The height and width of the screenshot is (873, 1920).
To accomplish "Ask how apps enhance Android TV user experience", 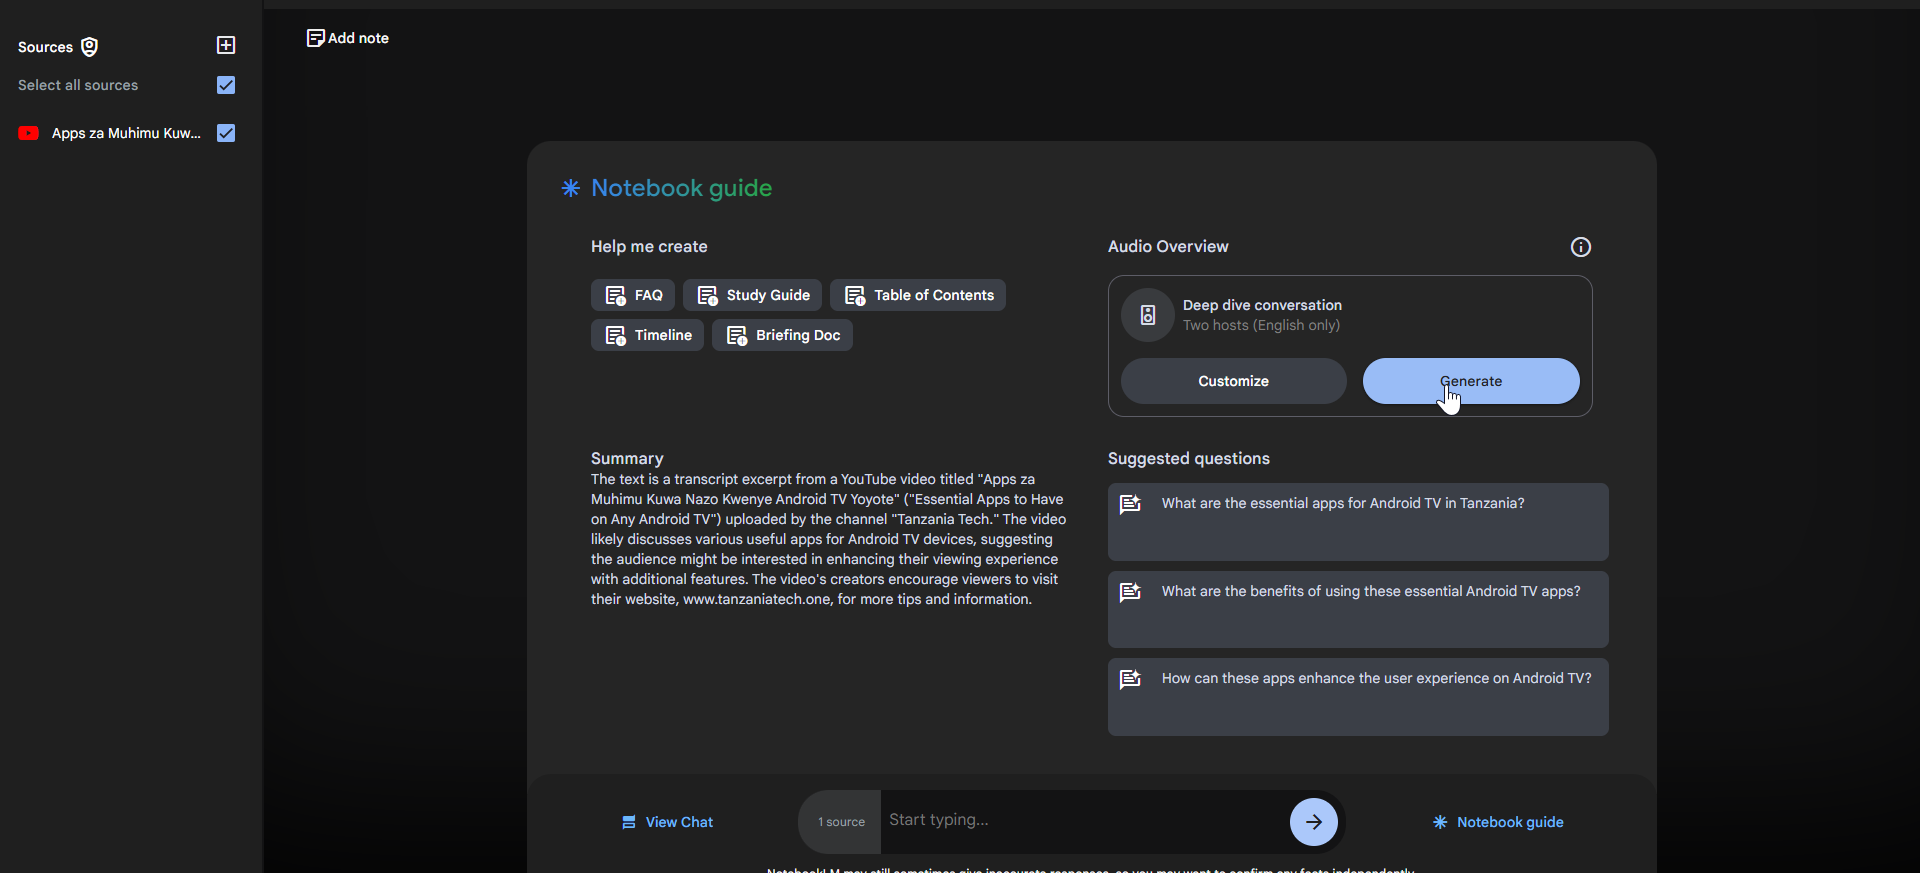I will coord(1358,697).
